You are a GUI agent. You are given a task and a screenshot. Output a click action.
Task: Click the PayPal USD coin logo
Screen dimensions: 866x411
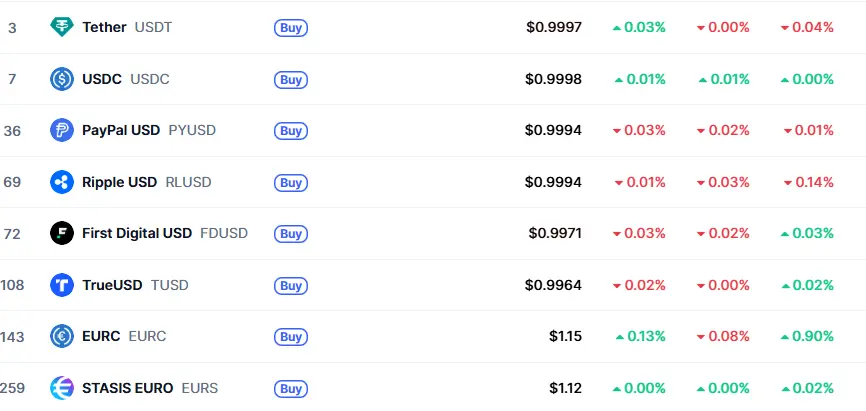62,130
